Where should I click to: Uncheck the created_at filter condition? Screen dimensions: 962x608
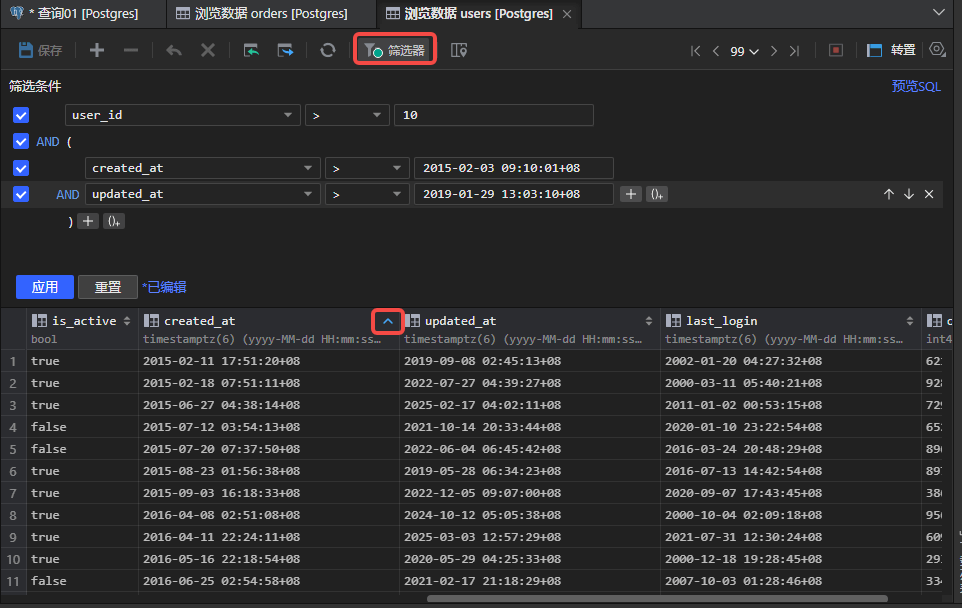pos(21,167)
